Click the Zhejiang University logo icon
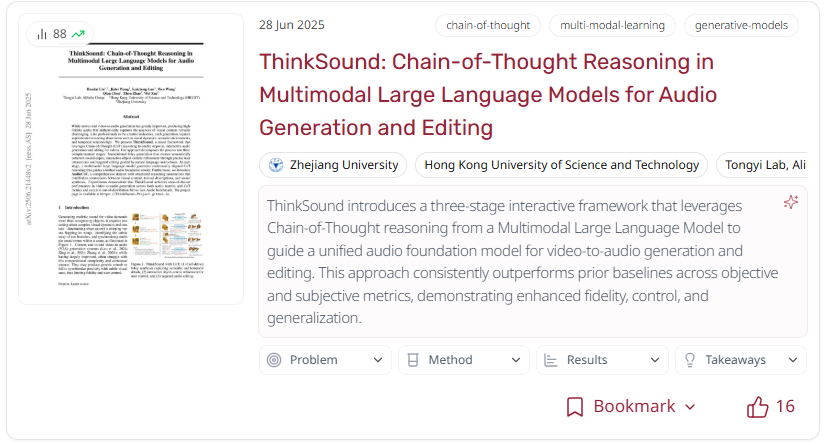The width and height of the screenshot is (825, 445). pyautogui.click(x=274, y=165)
